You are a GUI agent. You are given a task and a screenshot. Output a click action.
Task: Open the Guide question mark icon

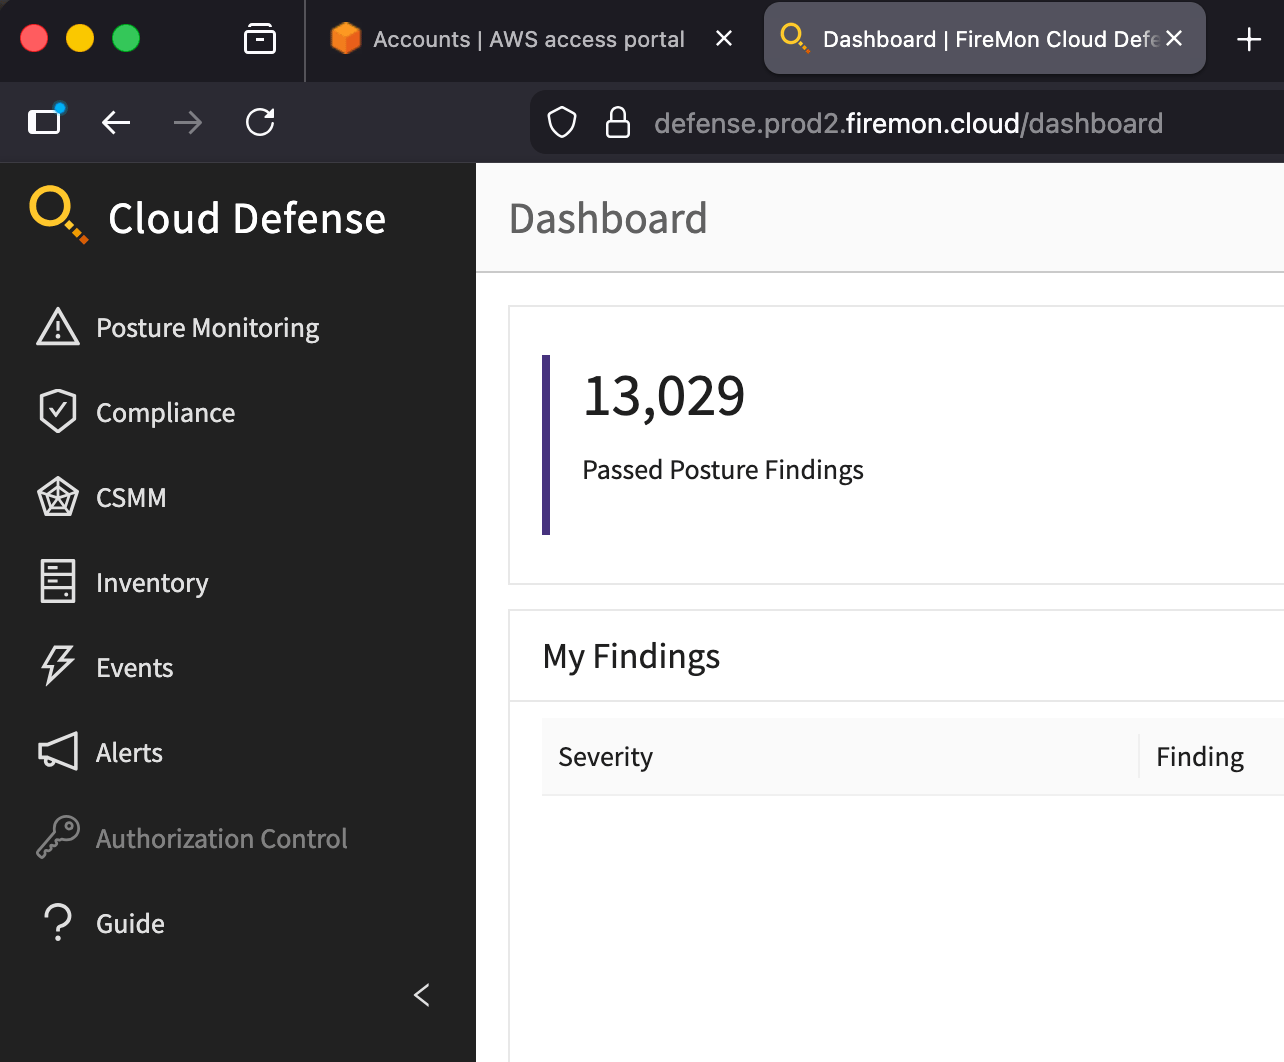tap(58, 923)
